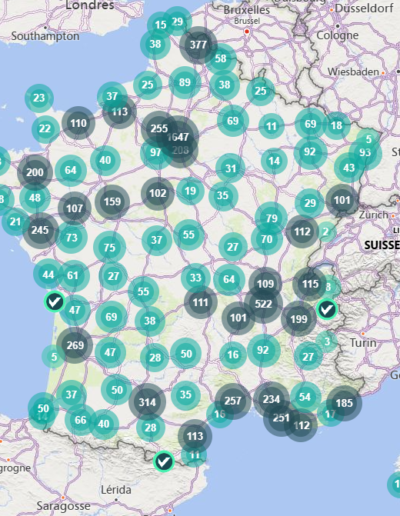400x516 pixels.
Task: Click the 245 cluster on the west coast
Action: pyautogui.click(x=40, y=230)
